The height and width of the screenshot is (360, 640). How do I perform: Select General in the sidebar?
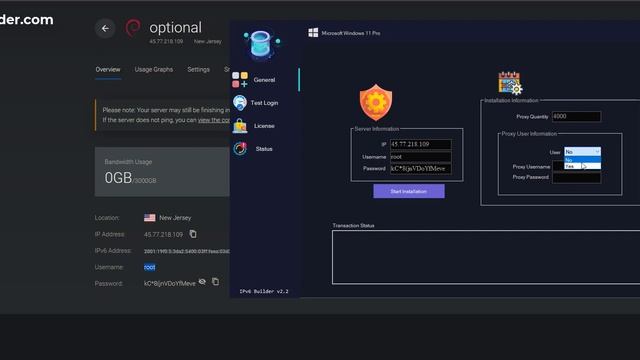264,80
